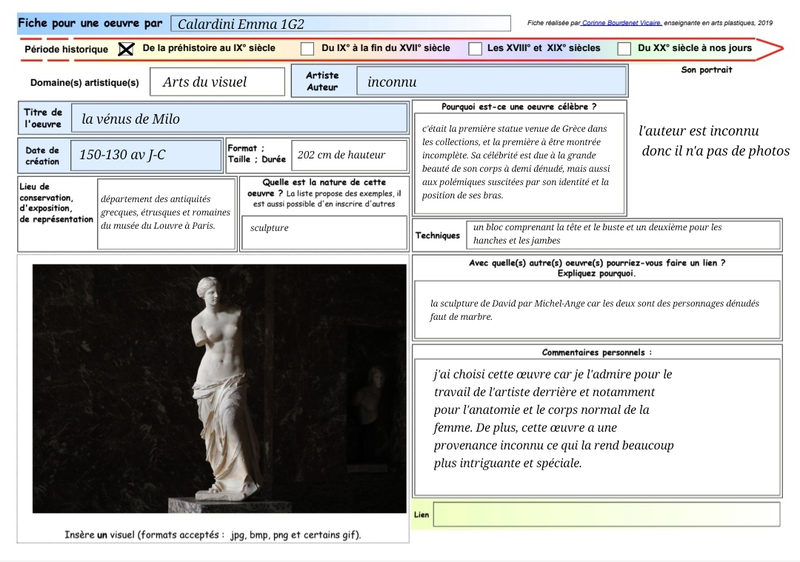800x562 pixels.
Task: Tick the 'Les XVIII° et XIX° siècles' checkbox
Action: pos(477,48)
